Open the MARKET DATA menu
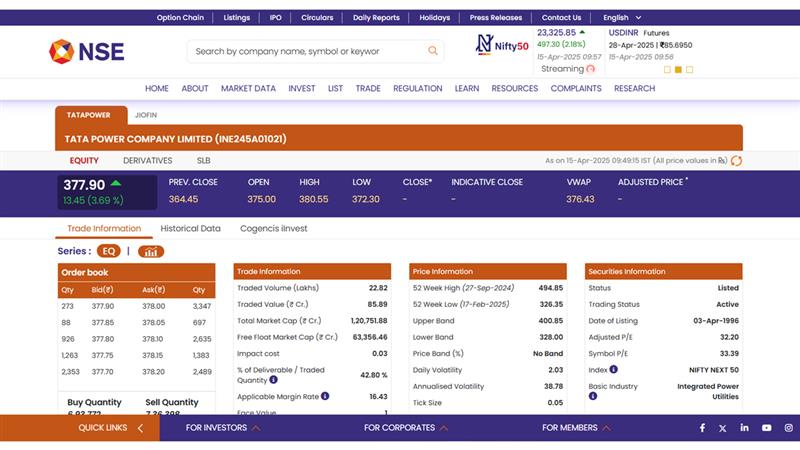This screenshot has width=800, height=450. coord(248,88)
